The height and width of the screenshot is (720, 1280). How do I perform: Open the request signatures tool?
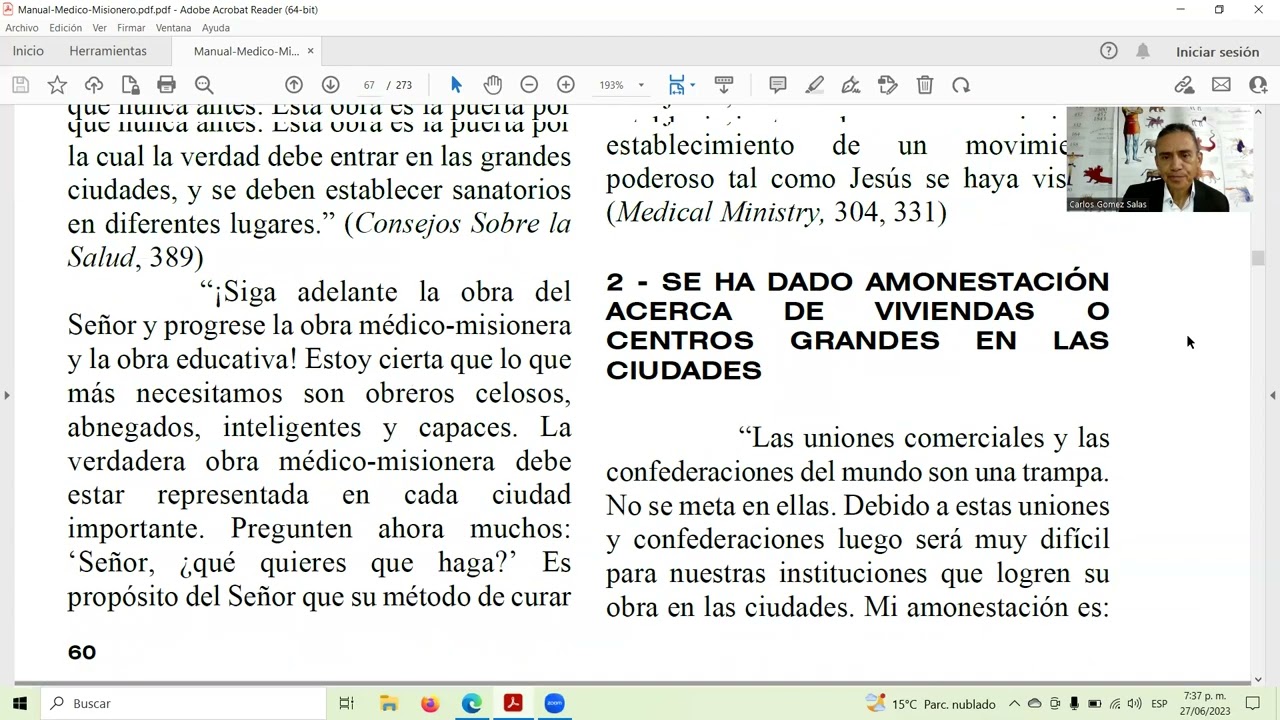pyautogui.click(x=888, y=85)
